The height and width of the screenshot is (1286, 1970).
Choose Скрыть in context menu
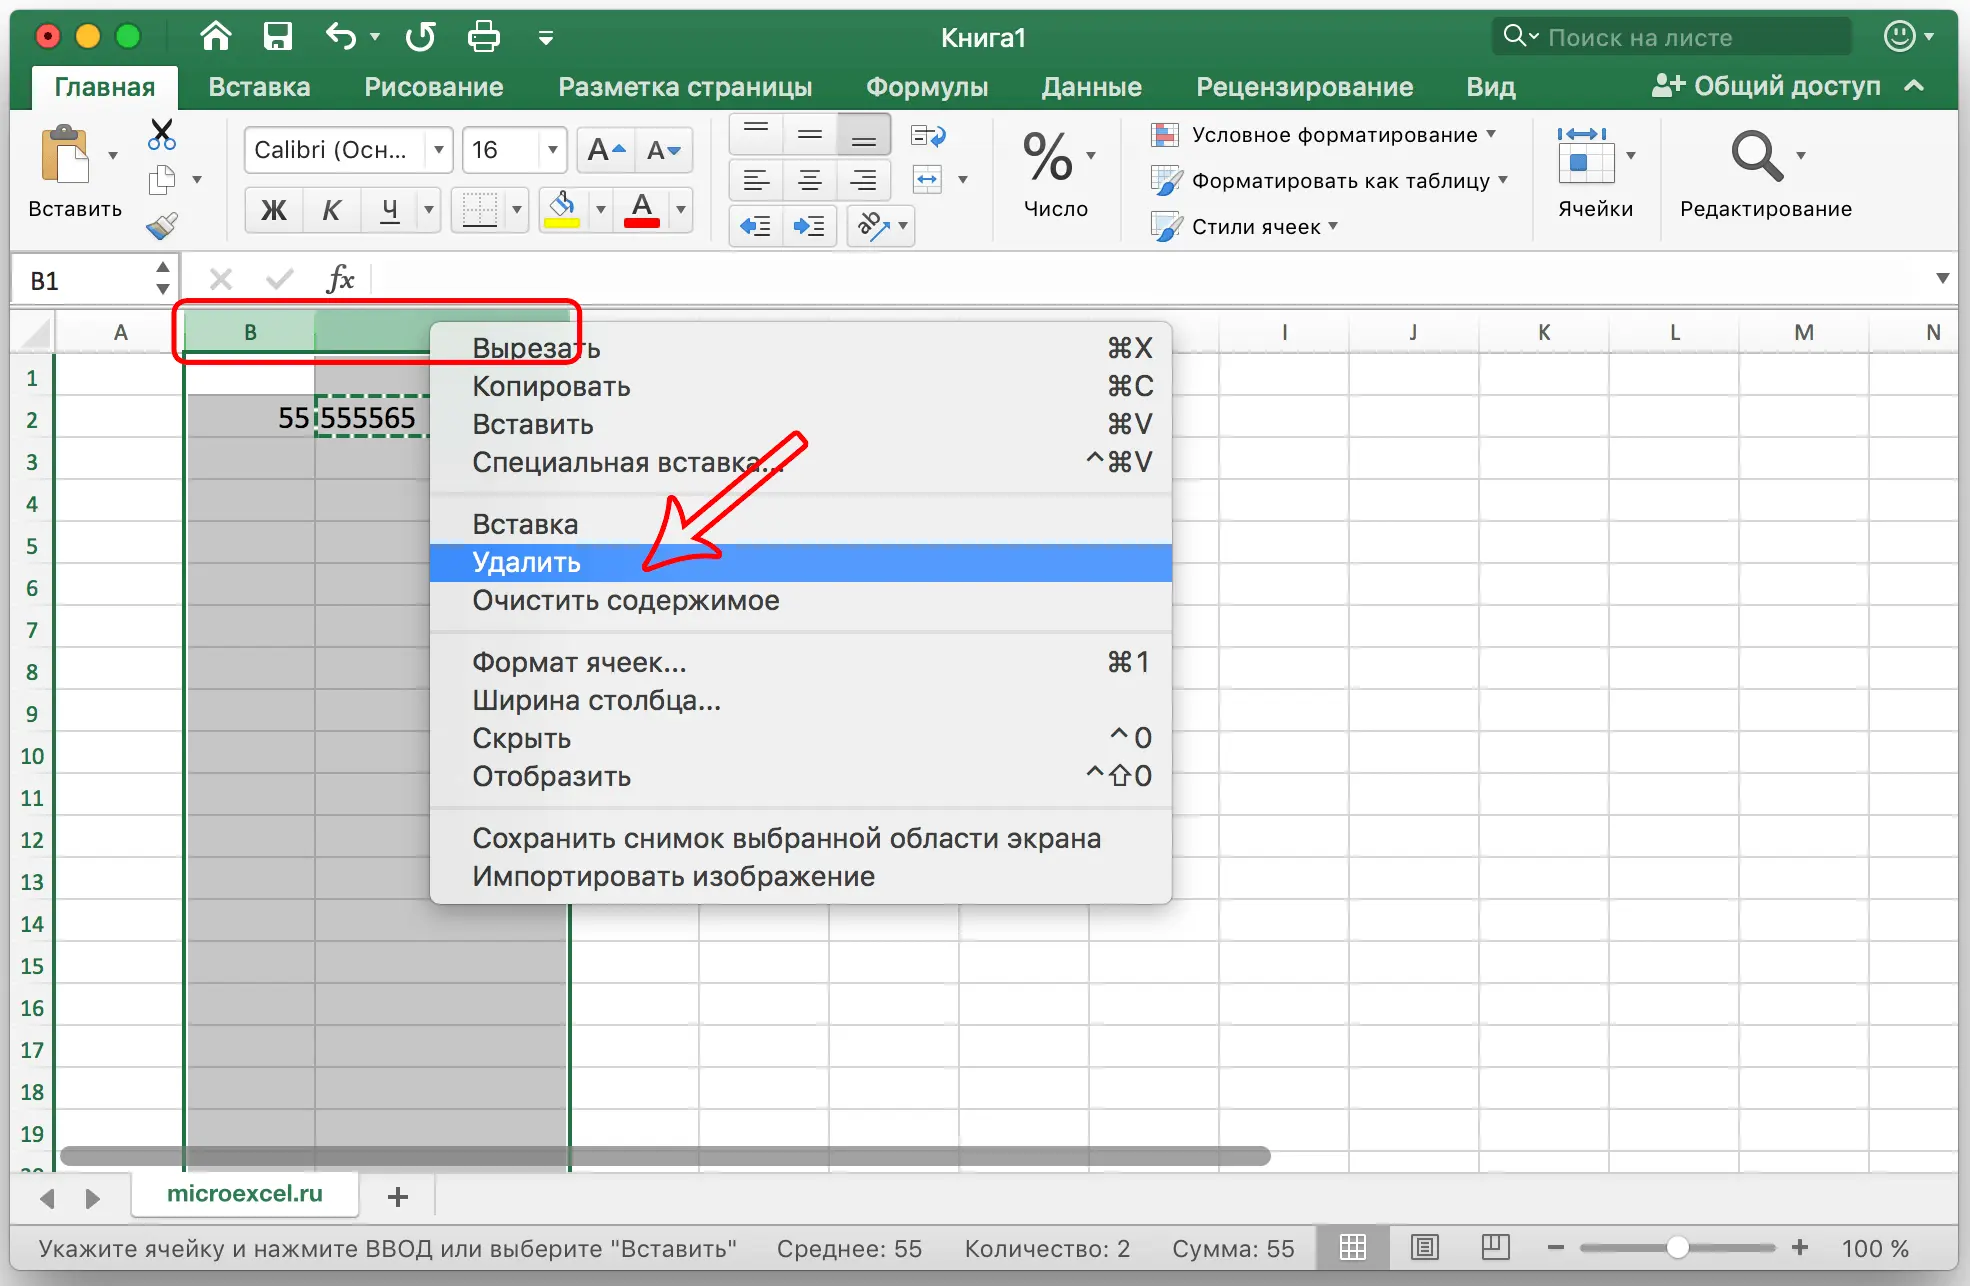coord(800,738)
